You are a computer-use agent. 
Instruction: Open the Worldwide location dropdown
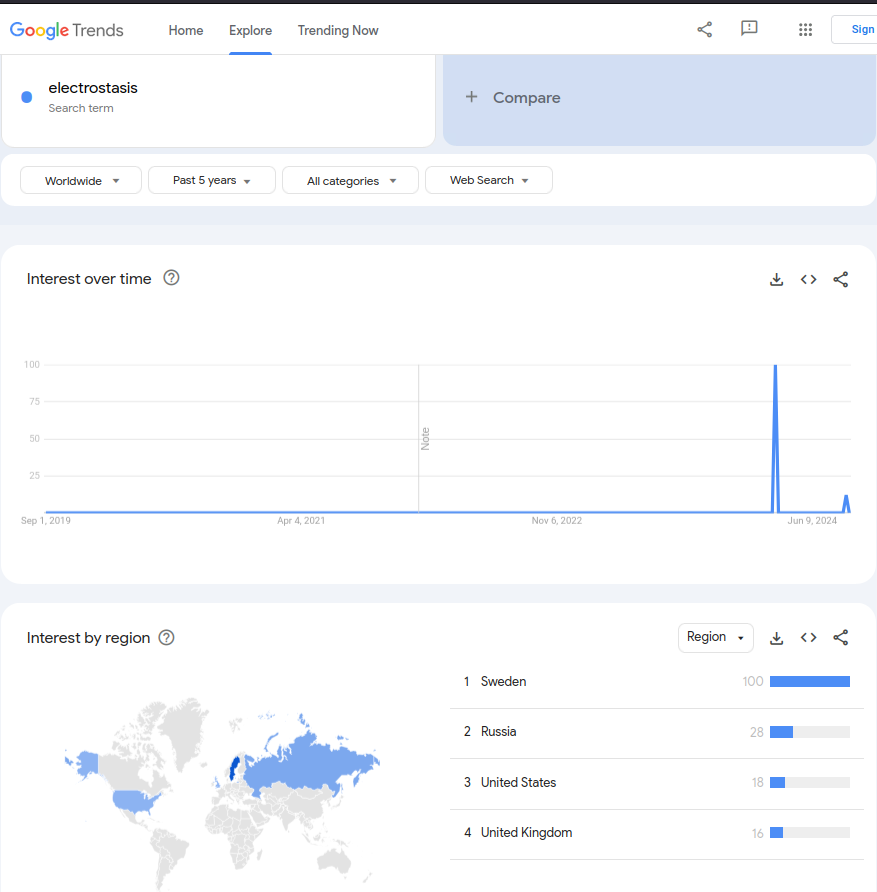[x=81, y=180]
